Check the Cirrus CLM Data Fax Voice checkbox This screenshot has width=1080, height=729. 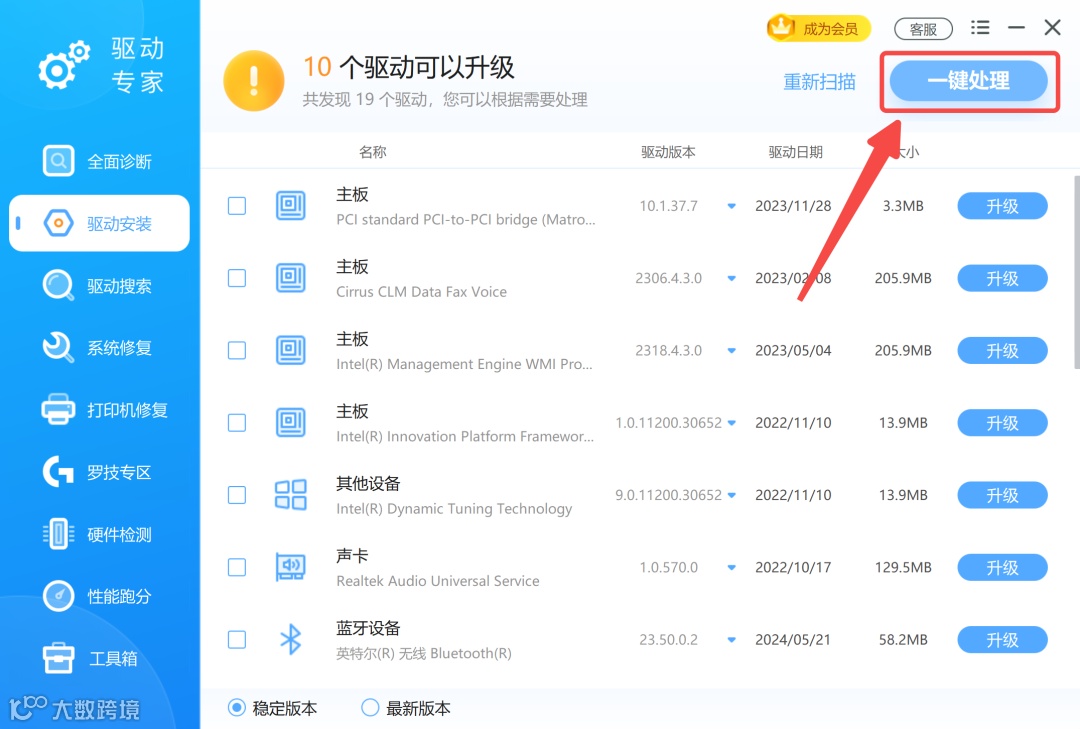coord(237,278)
